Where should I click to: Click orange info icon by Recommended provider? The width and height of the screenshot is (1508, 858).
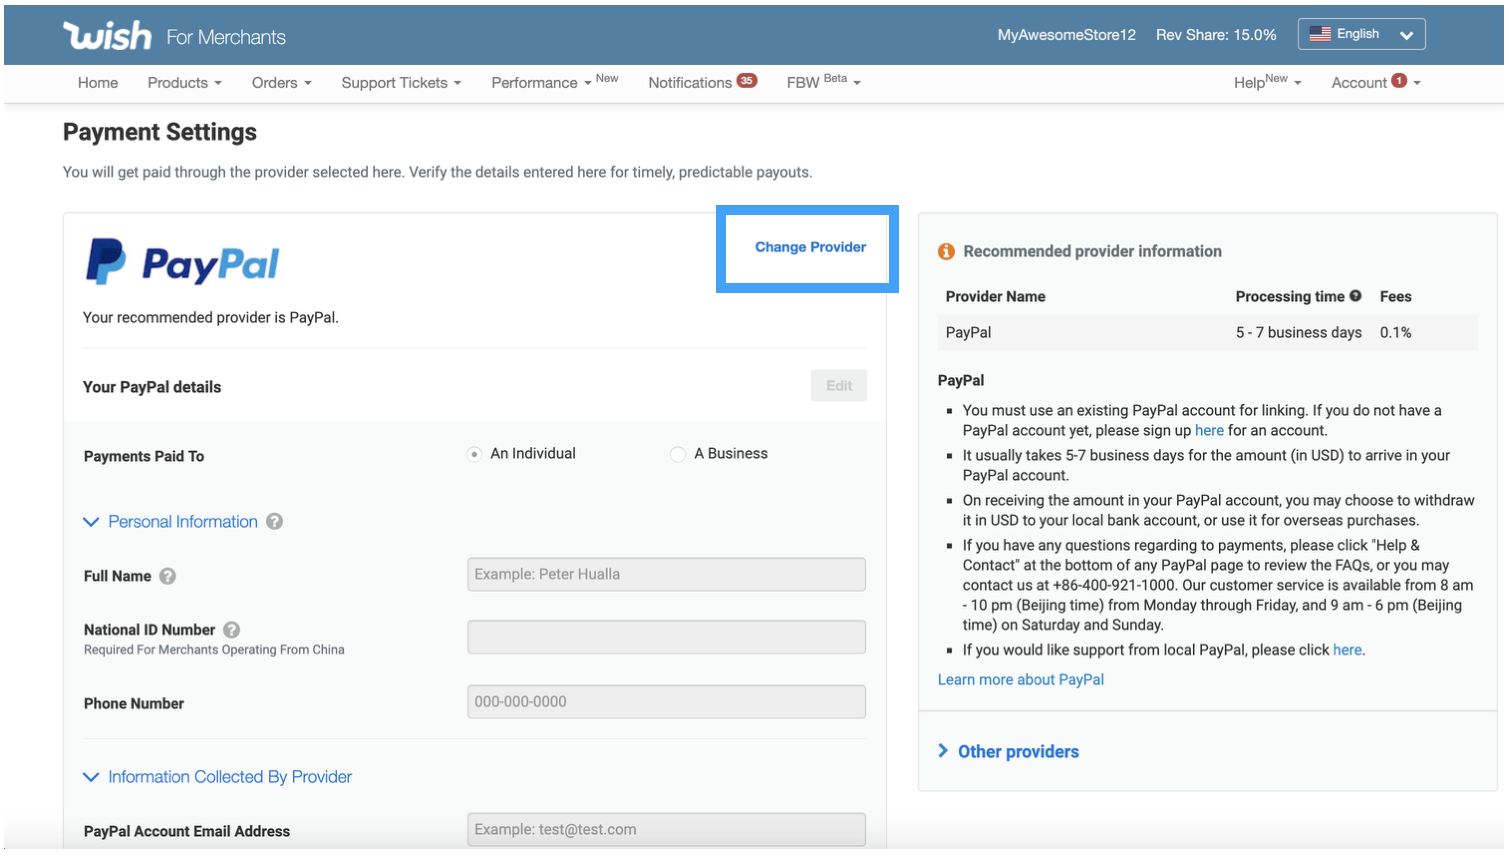click(946, 252)
